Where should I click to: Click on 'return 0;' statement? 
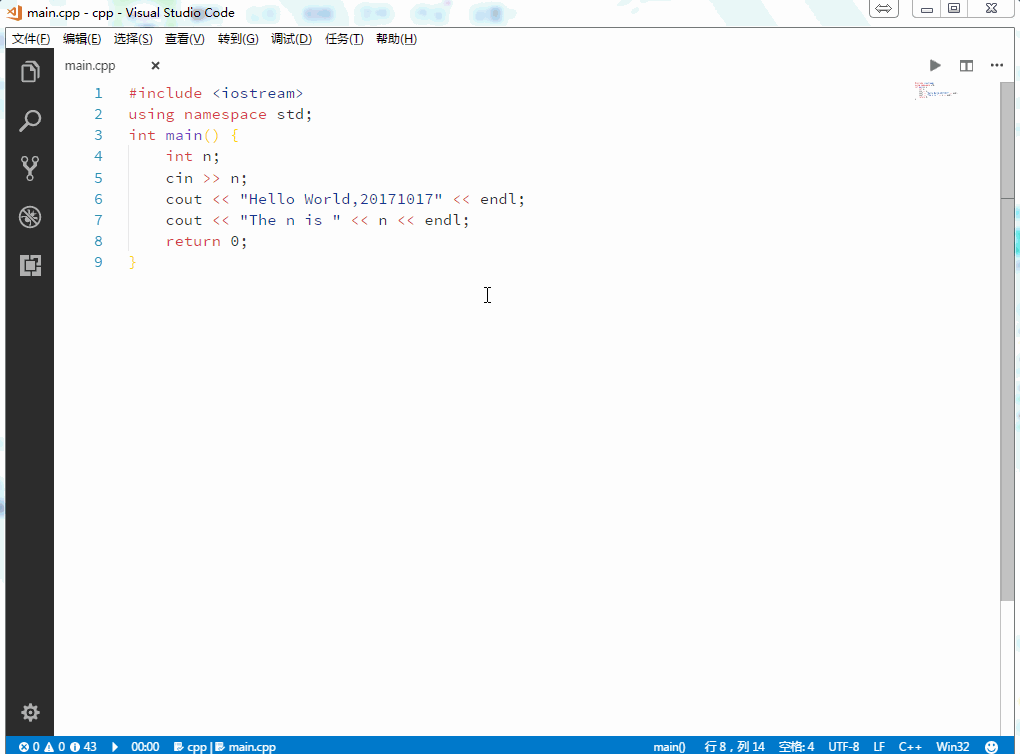point(206,241)
